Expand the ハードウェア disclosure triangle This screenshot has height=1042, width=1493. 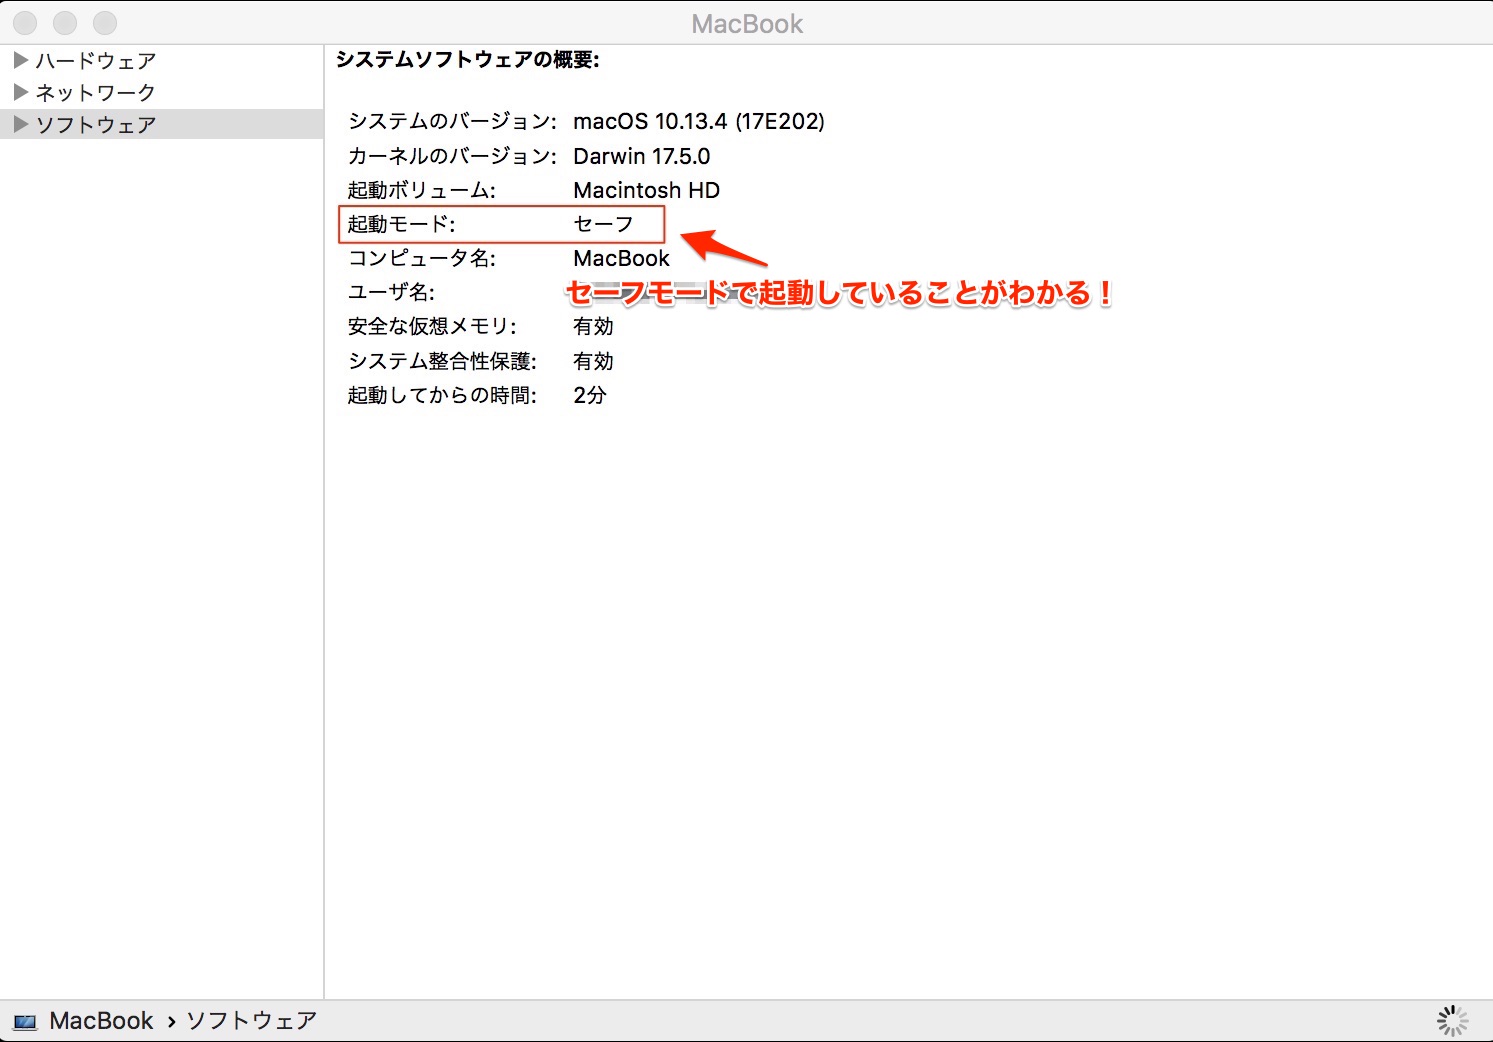(20, 60)
